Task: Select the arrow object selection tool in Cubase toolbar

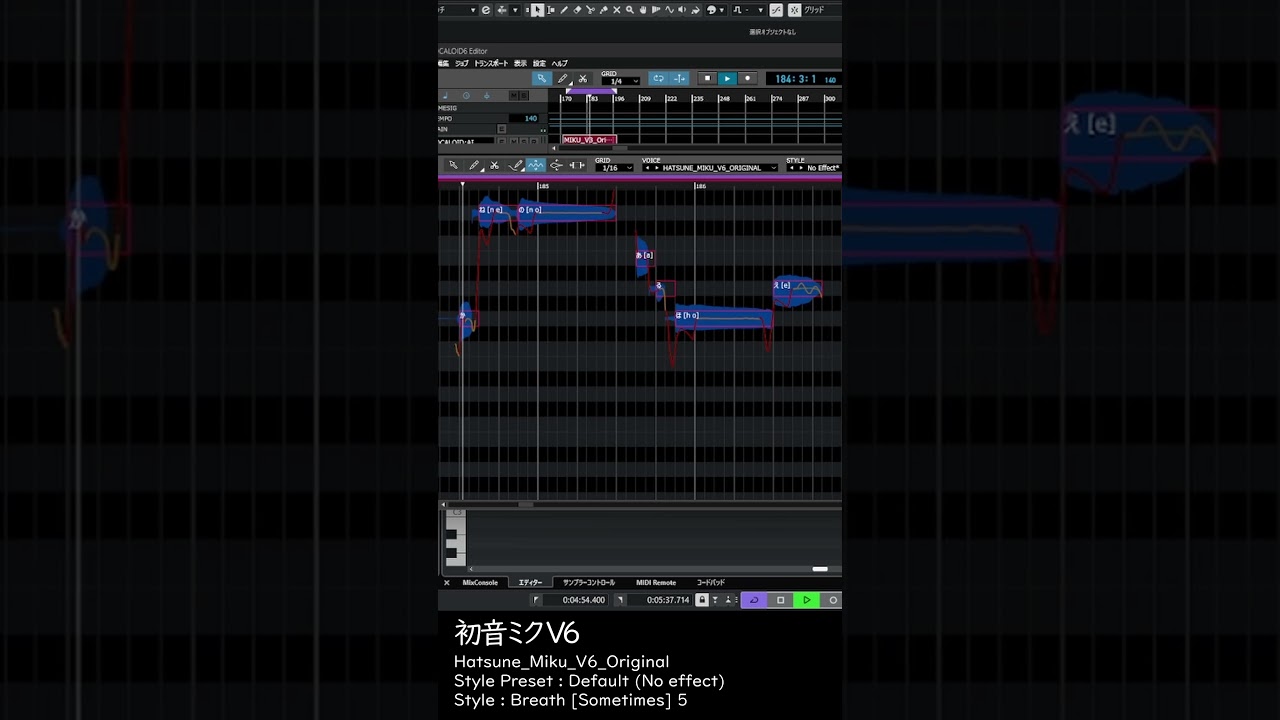Action: pyautogui.click(x=537, y=10)
